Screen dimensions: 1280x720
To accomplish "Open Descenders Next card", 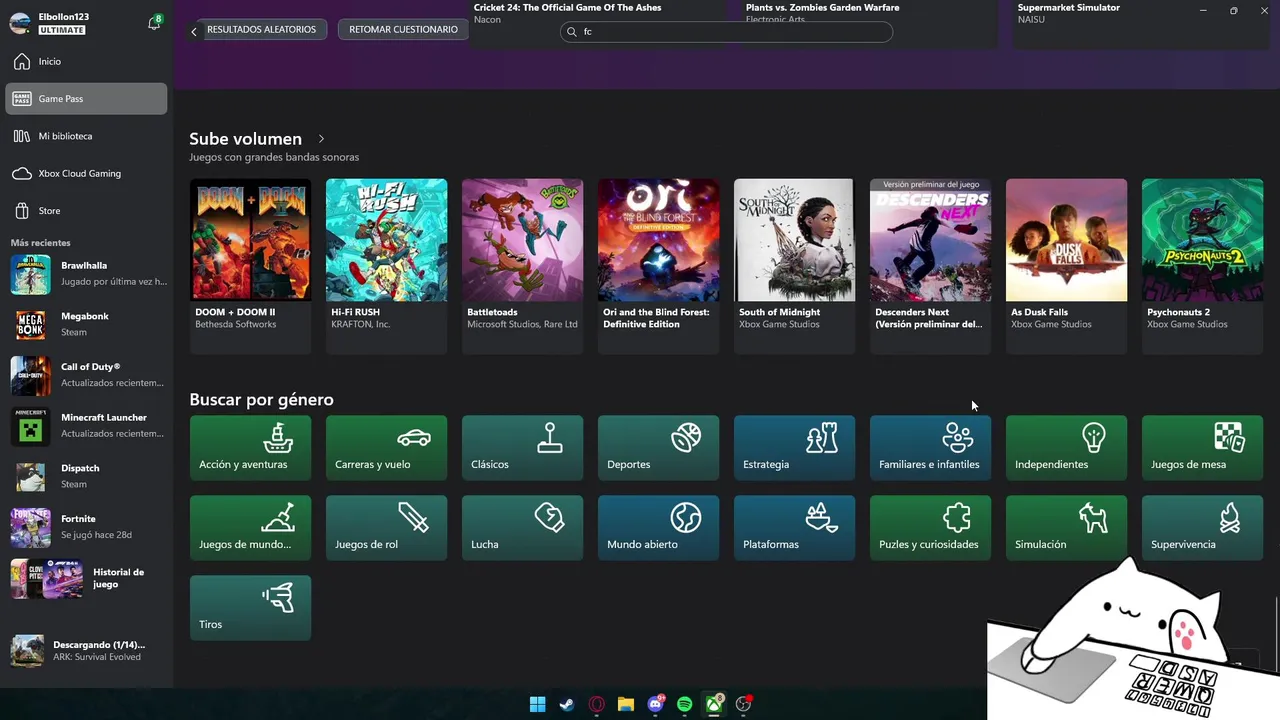I will (x=930, y=266).
